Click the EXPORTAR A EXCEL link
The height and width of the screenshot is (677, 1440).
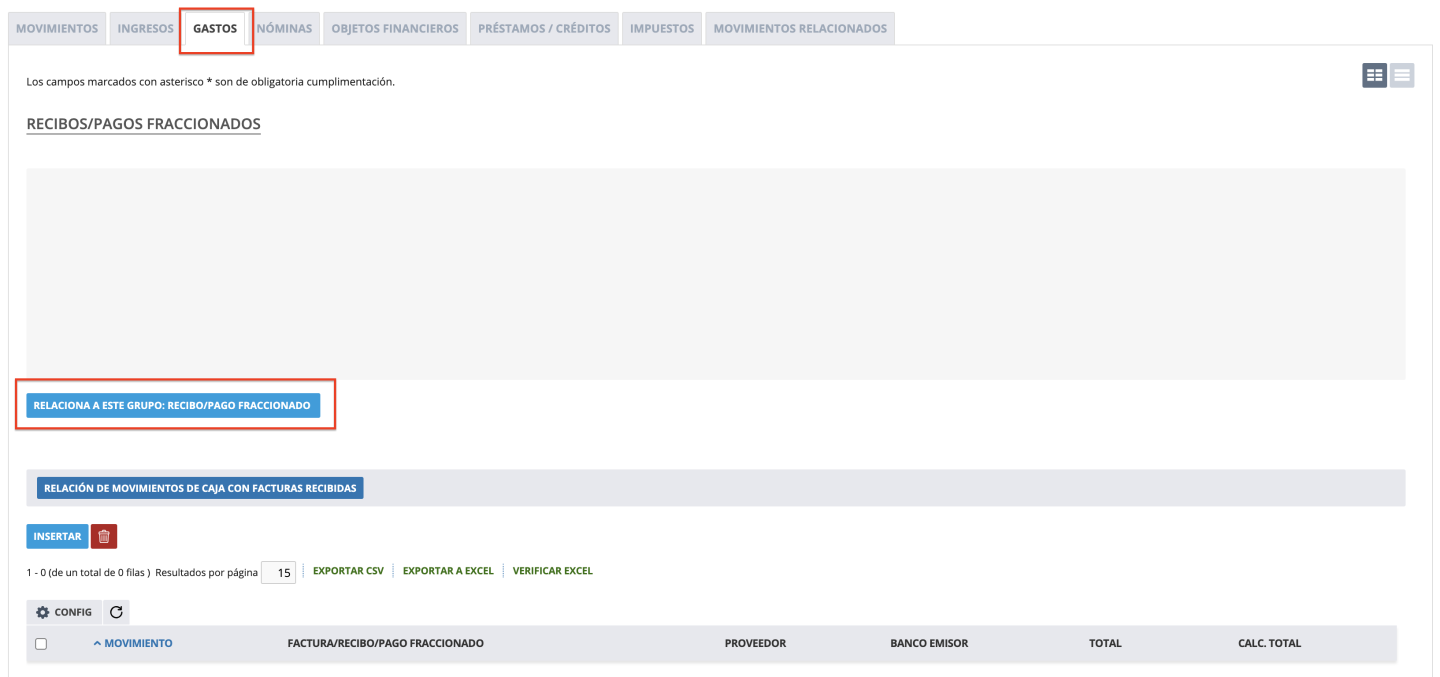click(448, 571)
